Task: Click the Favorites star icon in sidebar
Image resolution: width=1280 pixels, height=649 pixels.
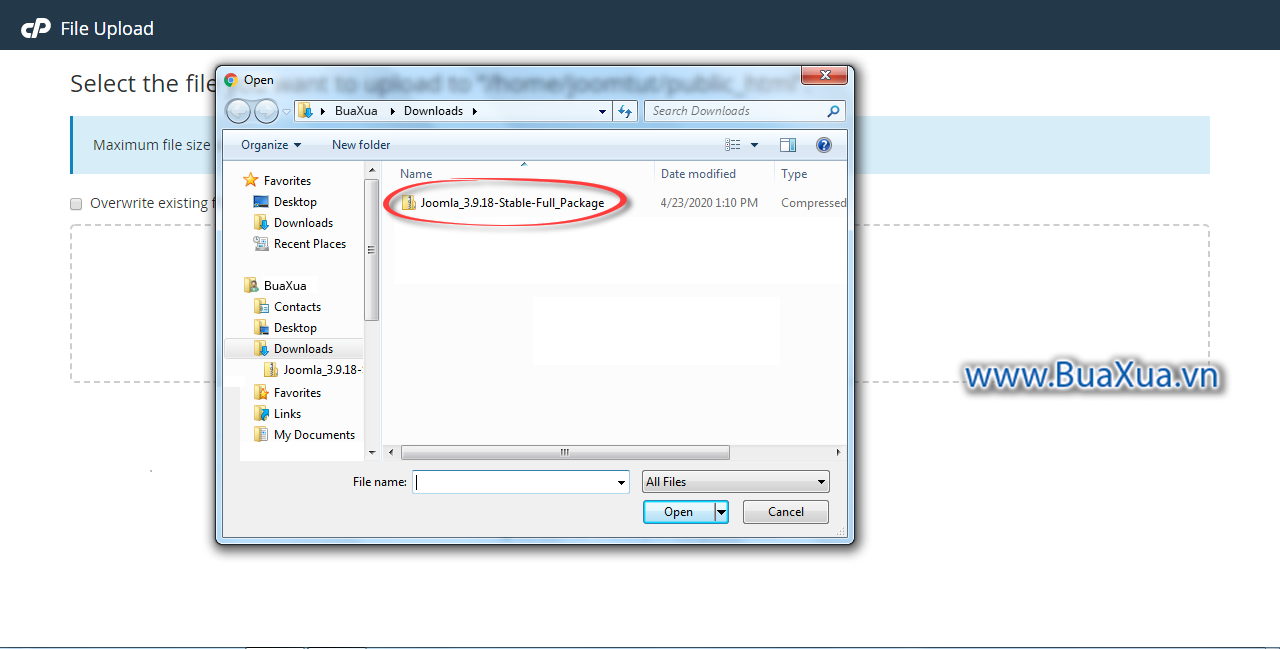Action: [251, 181]
